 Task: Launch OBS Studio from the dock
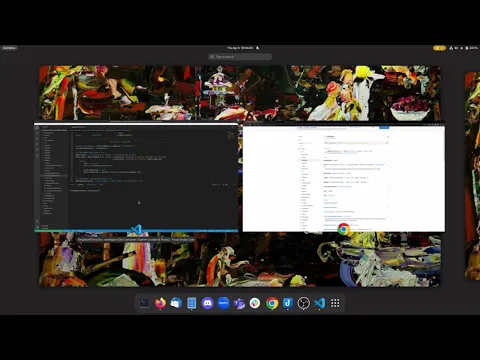coord(304,303)
